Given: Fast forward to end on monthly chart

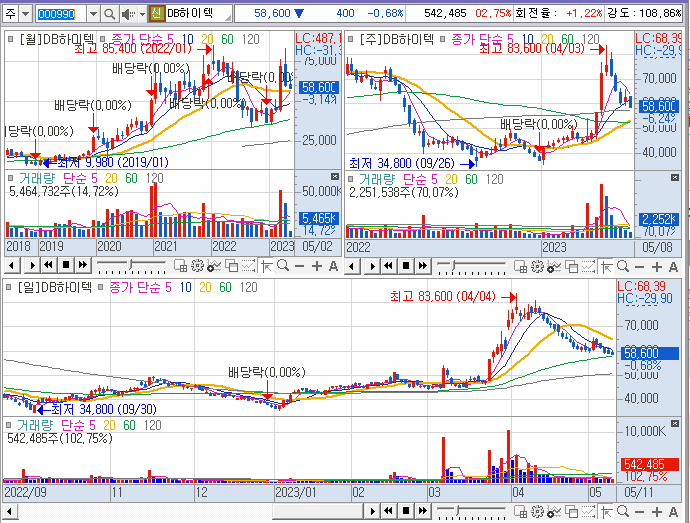Looking at the screenshot, I should [x=82, y=265].
